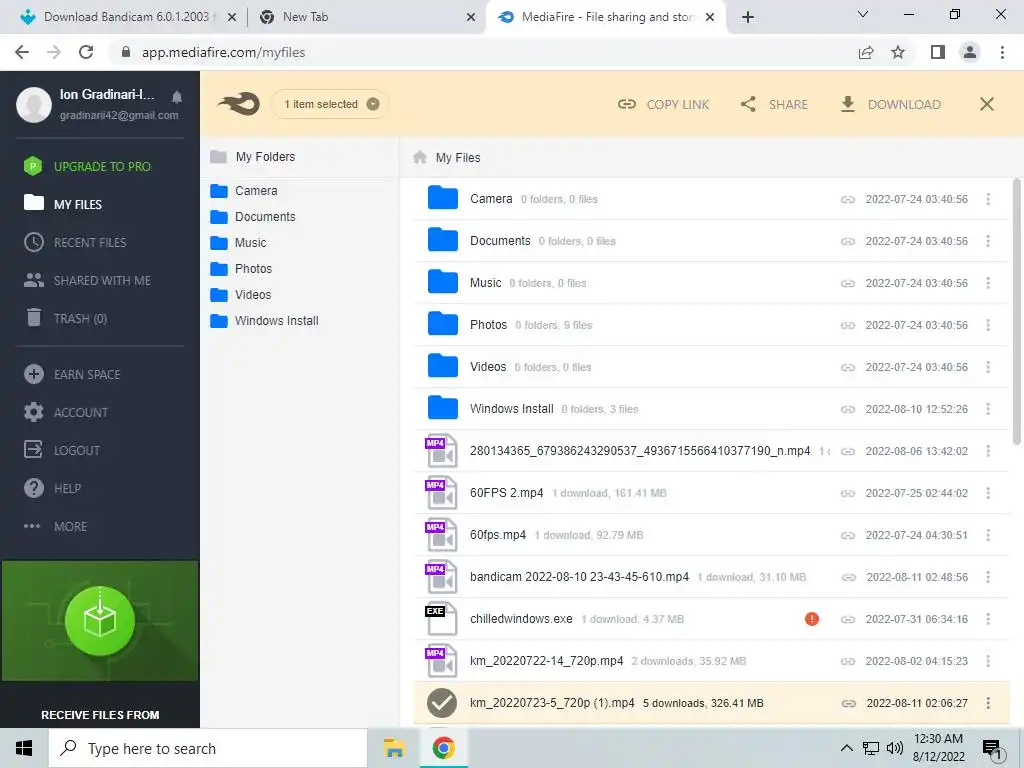Open options menu for Camera folder row
The height and width of the screenshot is (768, 1024).
point(988,199)
